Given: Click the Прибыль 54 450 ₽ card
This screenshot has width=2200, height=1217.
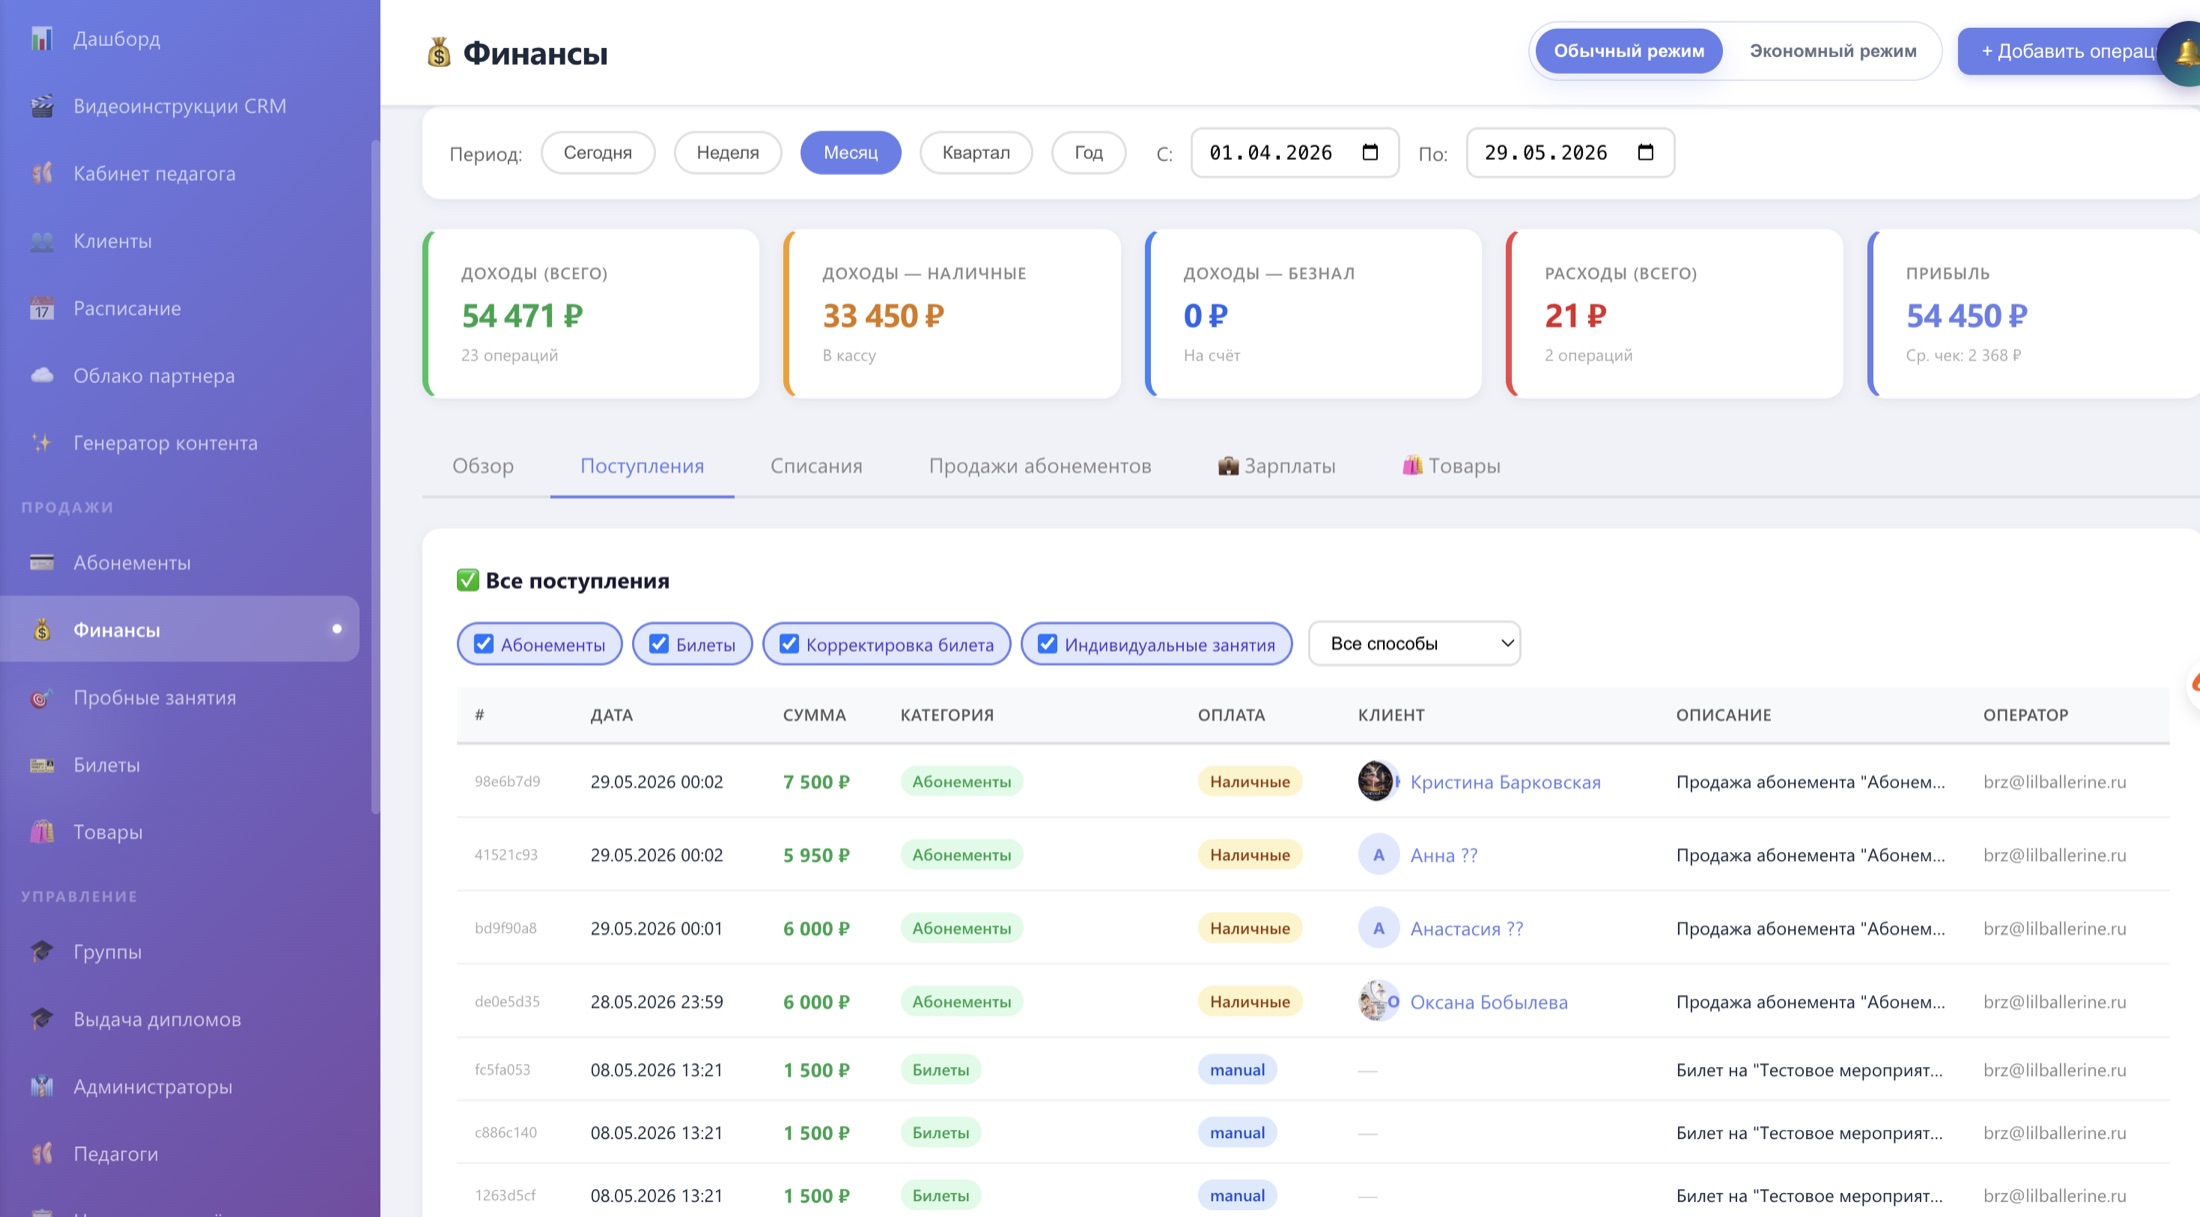Looking at the screenshot, I should coord(2034,314).
